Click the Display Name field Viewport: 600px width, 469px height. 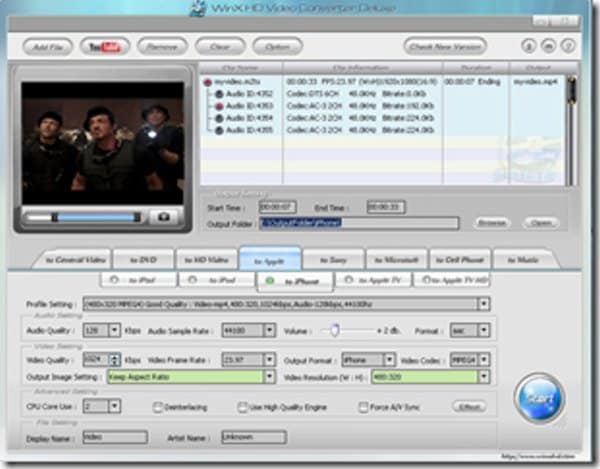coord(115,437)
